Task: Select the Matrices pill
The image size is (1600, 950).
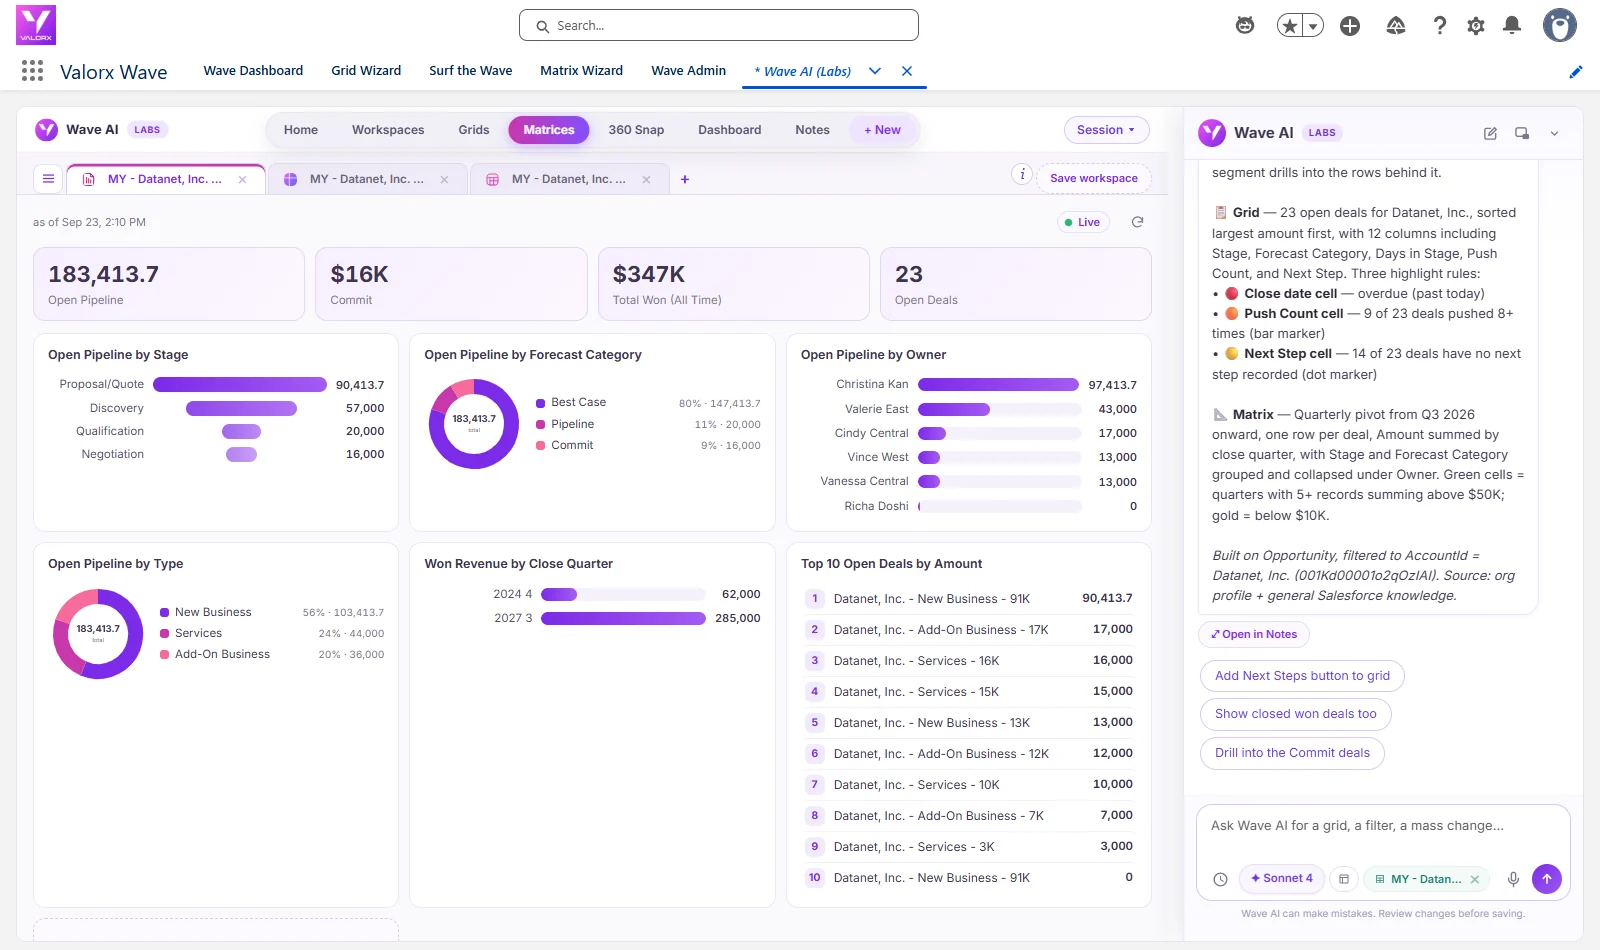Action: coord(549,130)
